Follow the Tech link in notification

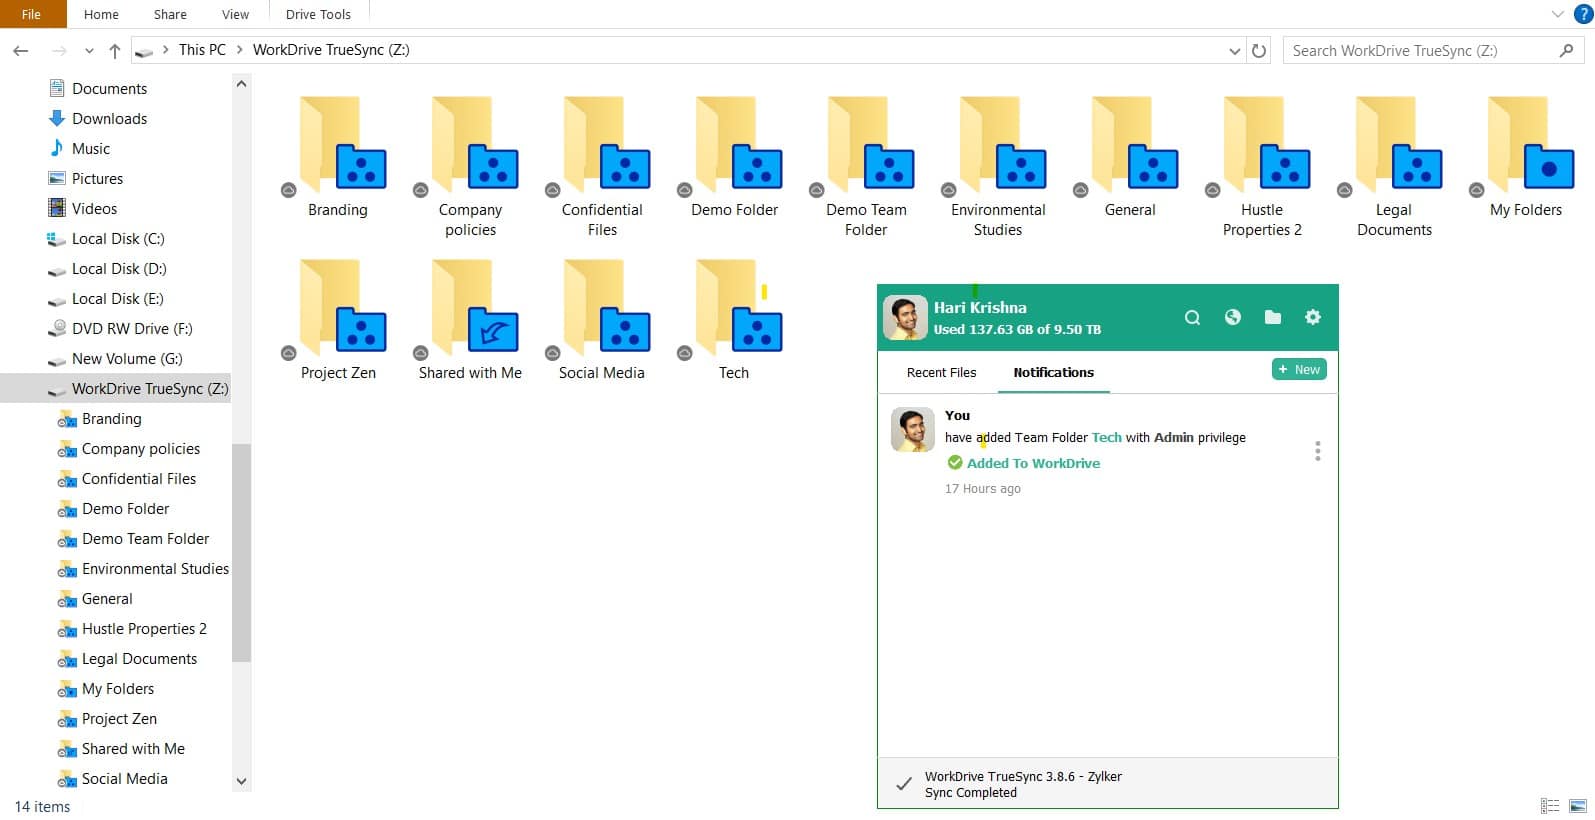tap(1106, 437)
